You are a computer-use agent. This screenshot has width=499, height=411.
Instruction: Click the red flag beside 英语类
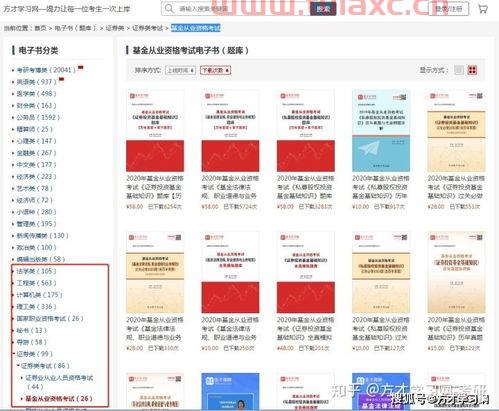61,79
